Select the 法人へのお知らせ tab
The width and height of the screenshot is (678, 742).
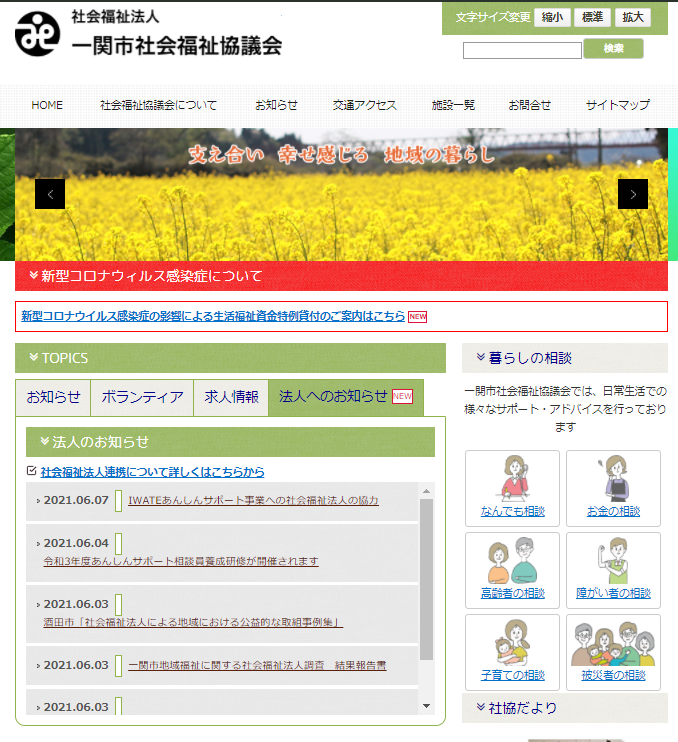[x=346, y=397]
